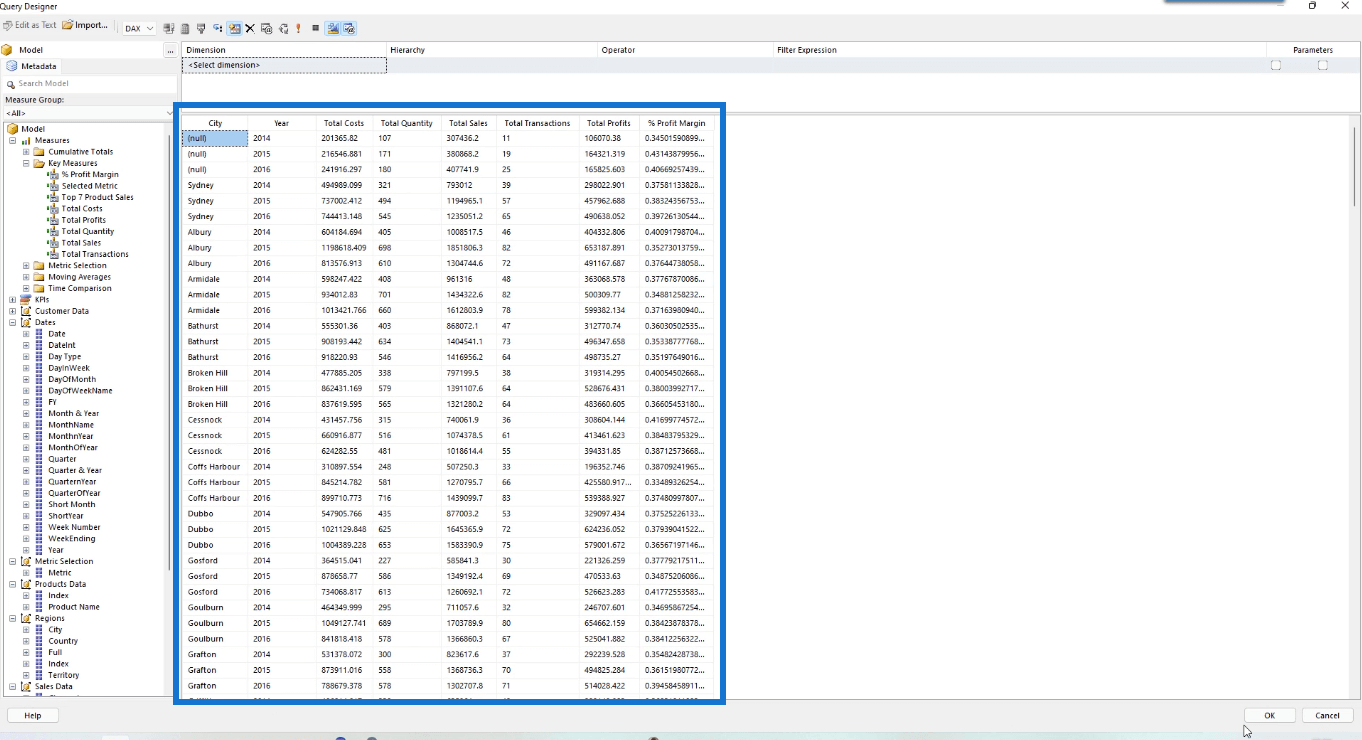
Task: Select the % Profit Margin measure icon
Action: (53, 175)
